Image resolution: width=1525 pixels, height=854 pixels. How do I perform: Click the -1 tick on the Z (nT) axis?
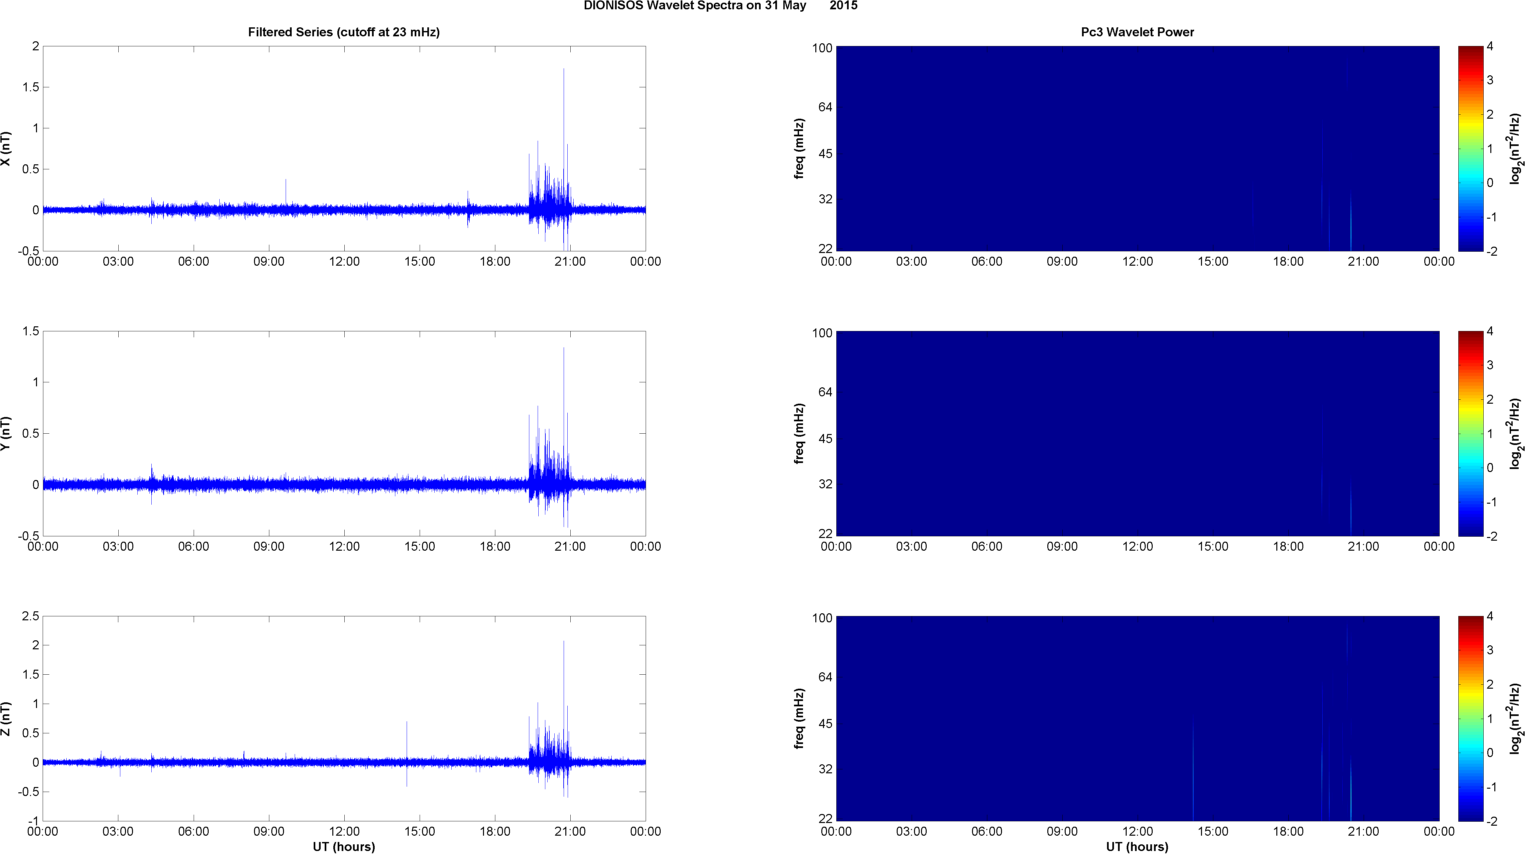[33, 821]
